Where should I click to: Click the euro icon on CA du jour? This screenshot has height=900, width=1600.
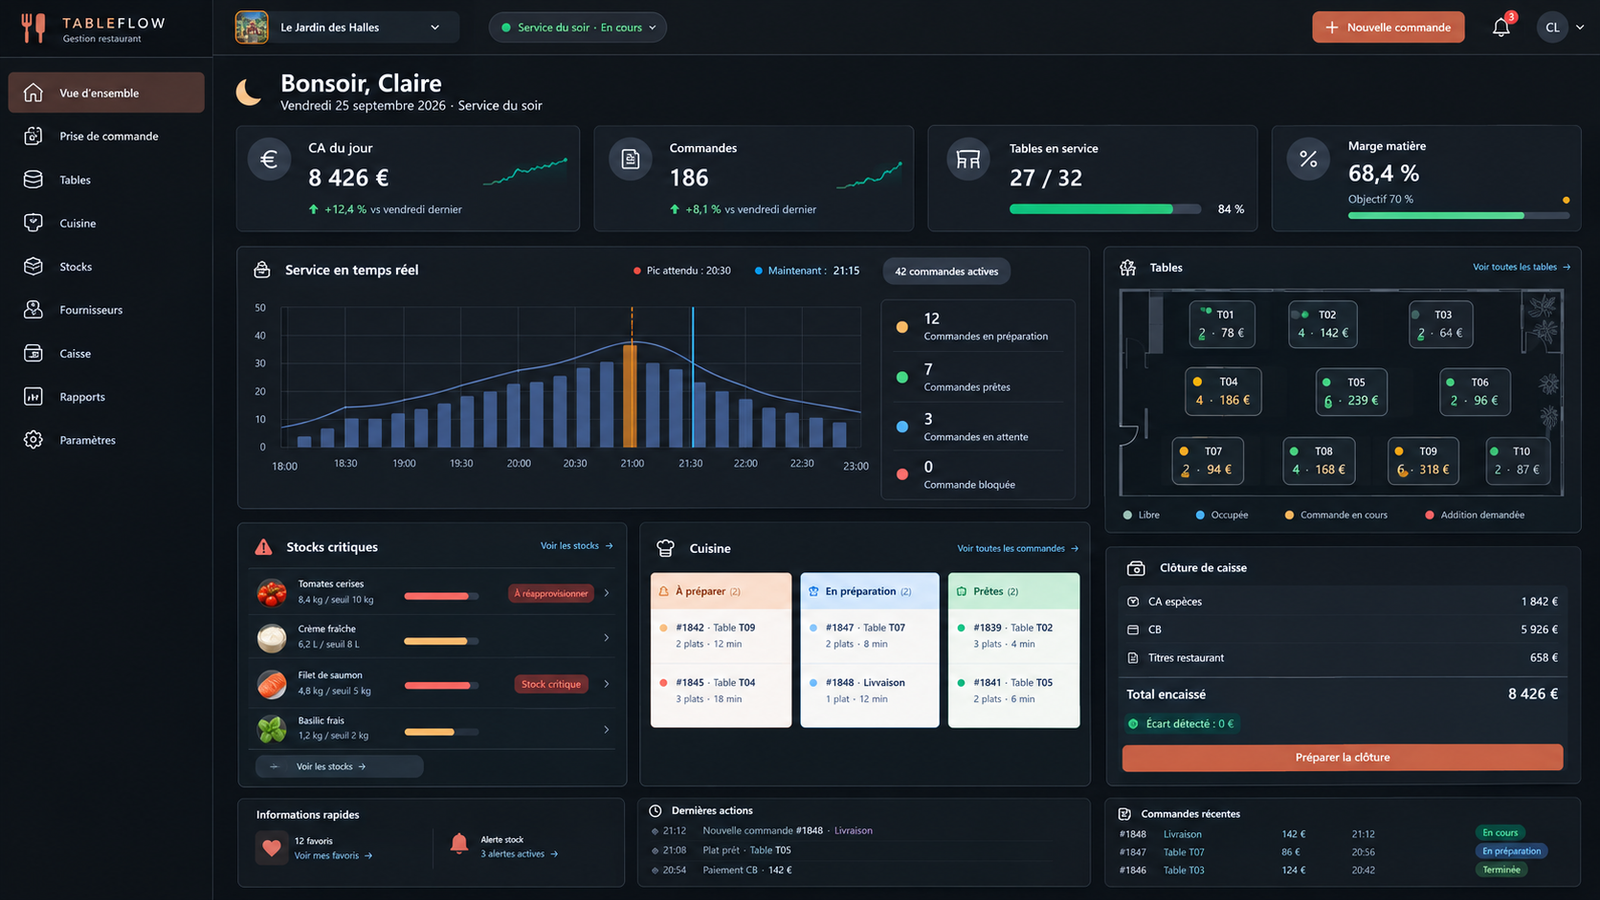(x=269, y=159)
